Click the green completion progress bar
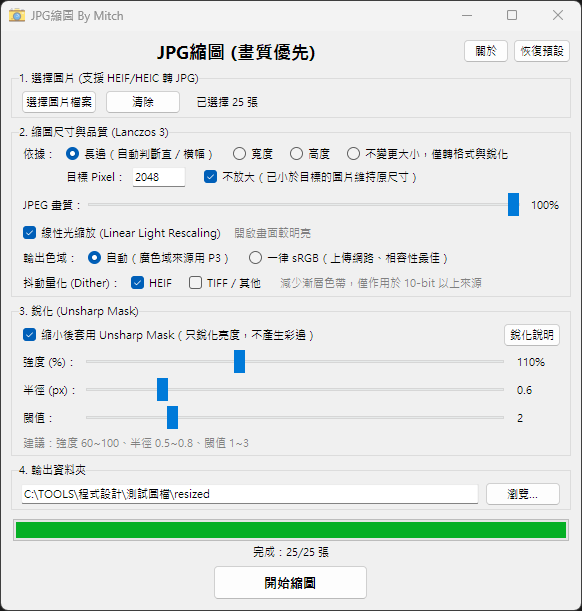 pyautogui.click(x=291, y=530)
